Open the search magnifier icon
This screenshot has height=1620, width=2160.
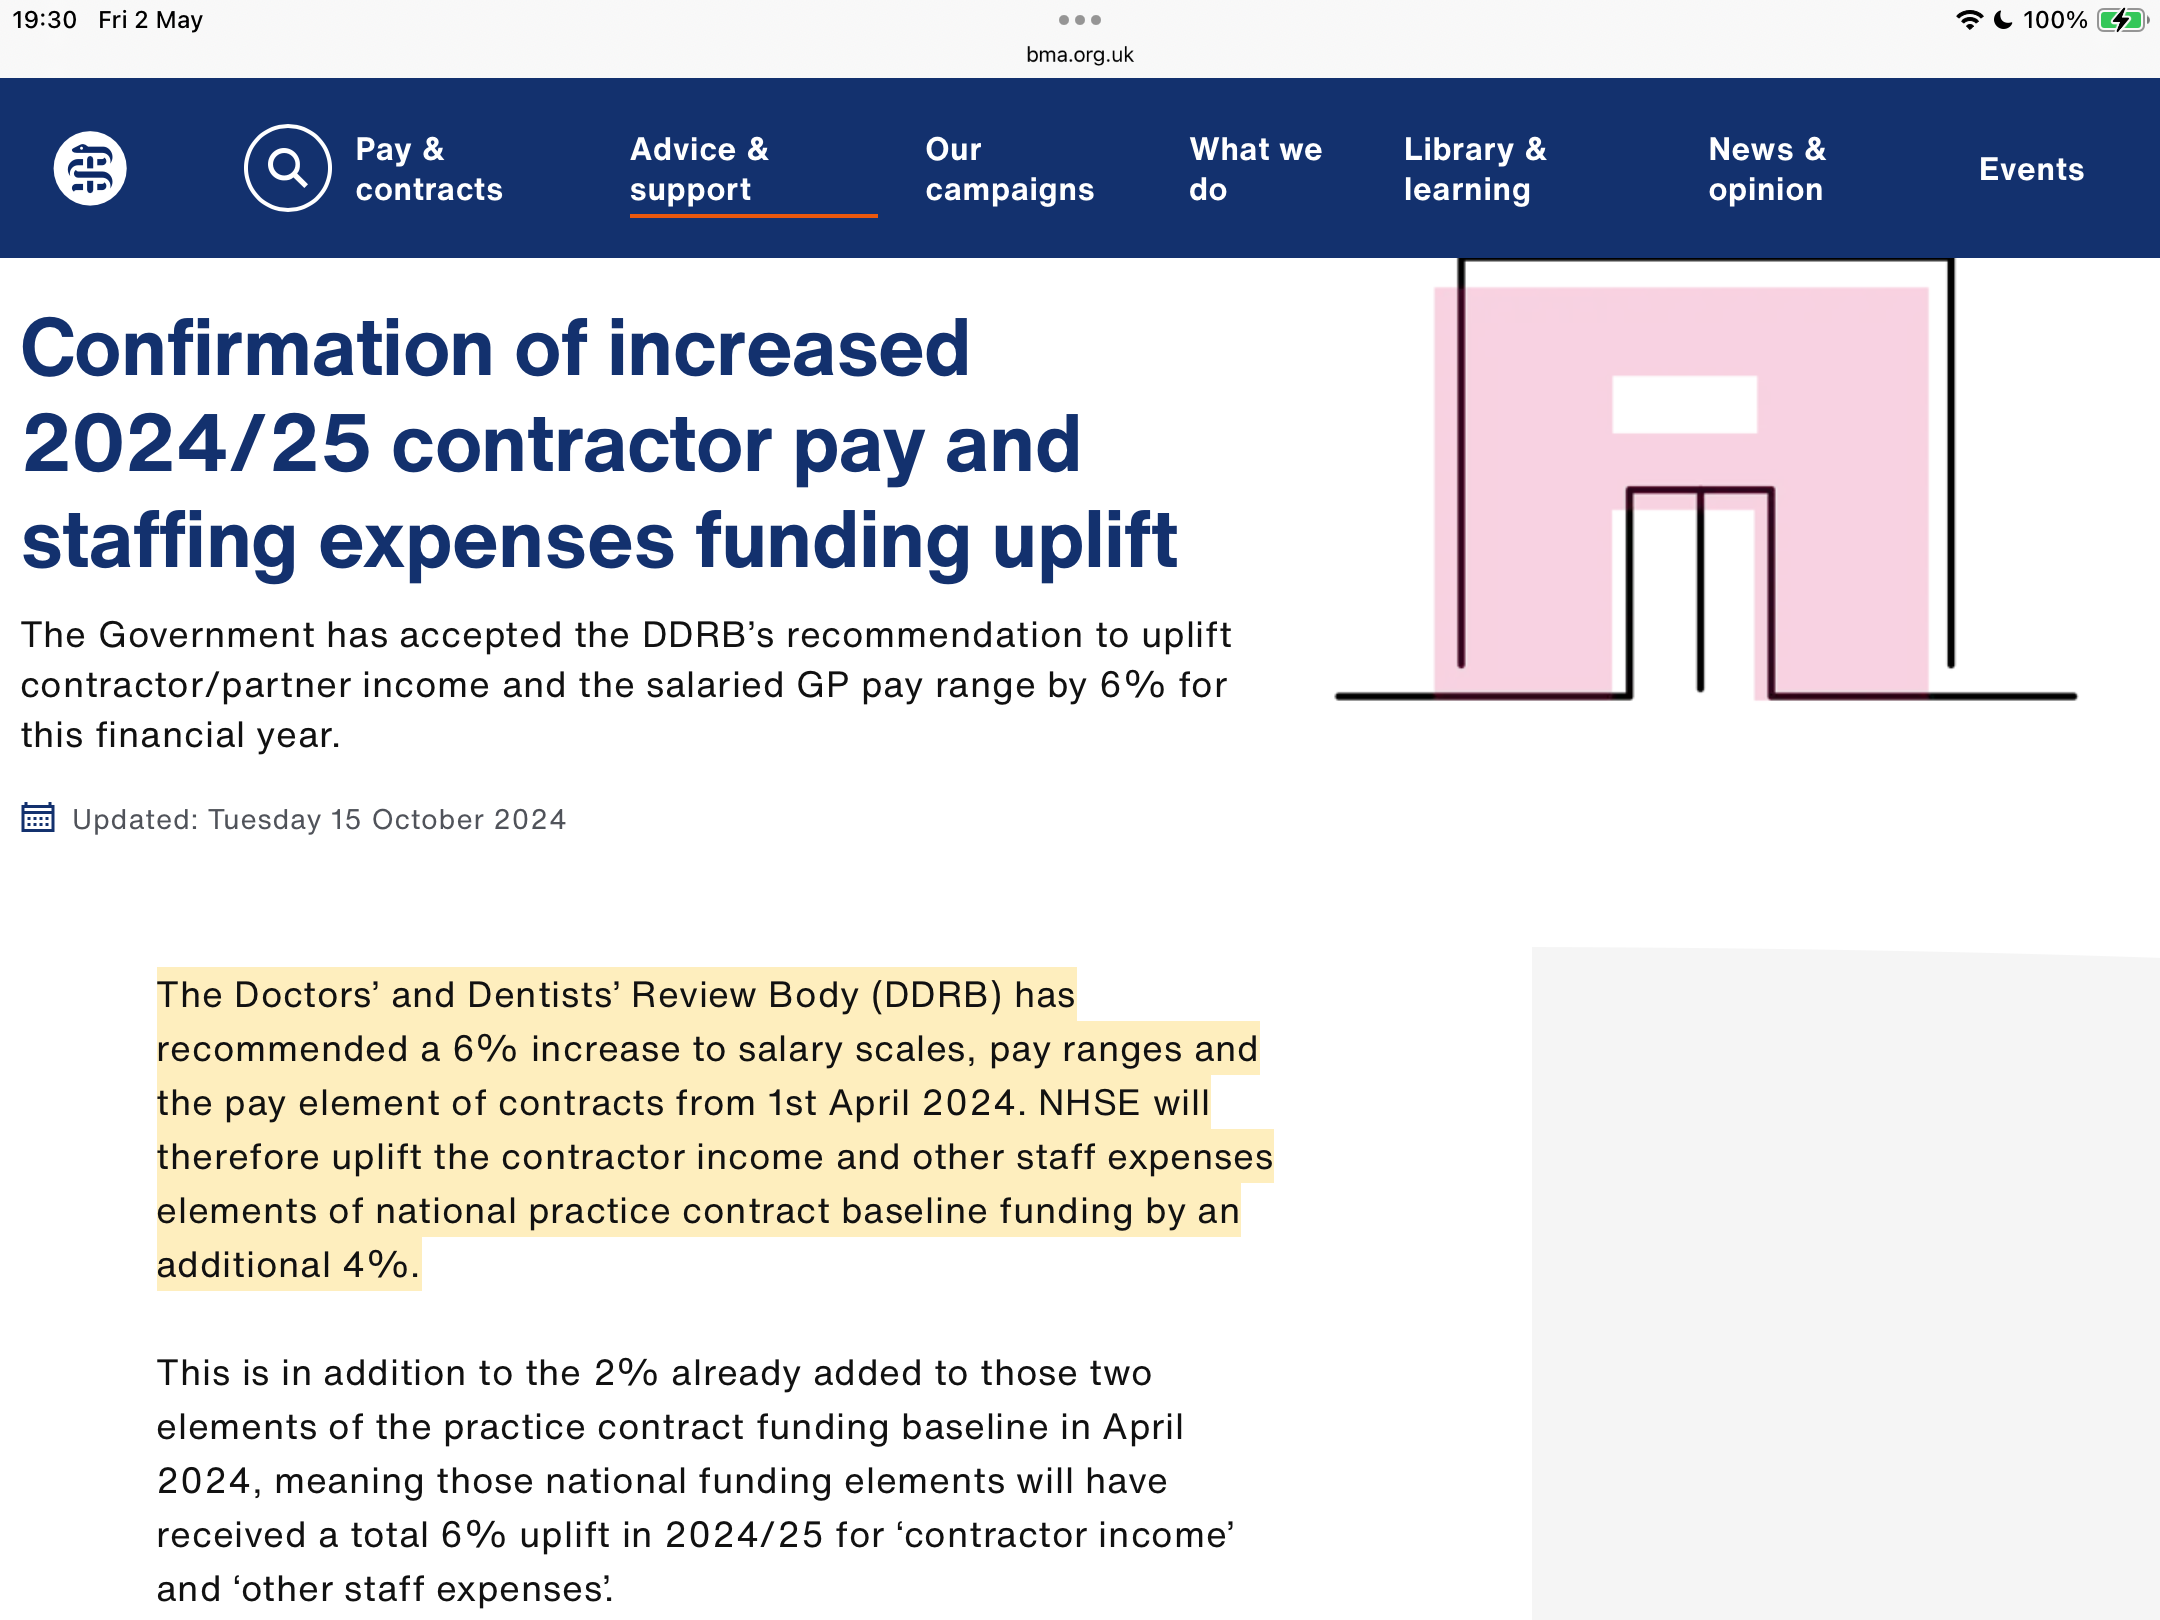(x=288, y=168)
